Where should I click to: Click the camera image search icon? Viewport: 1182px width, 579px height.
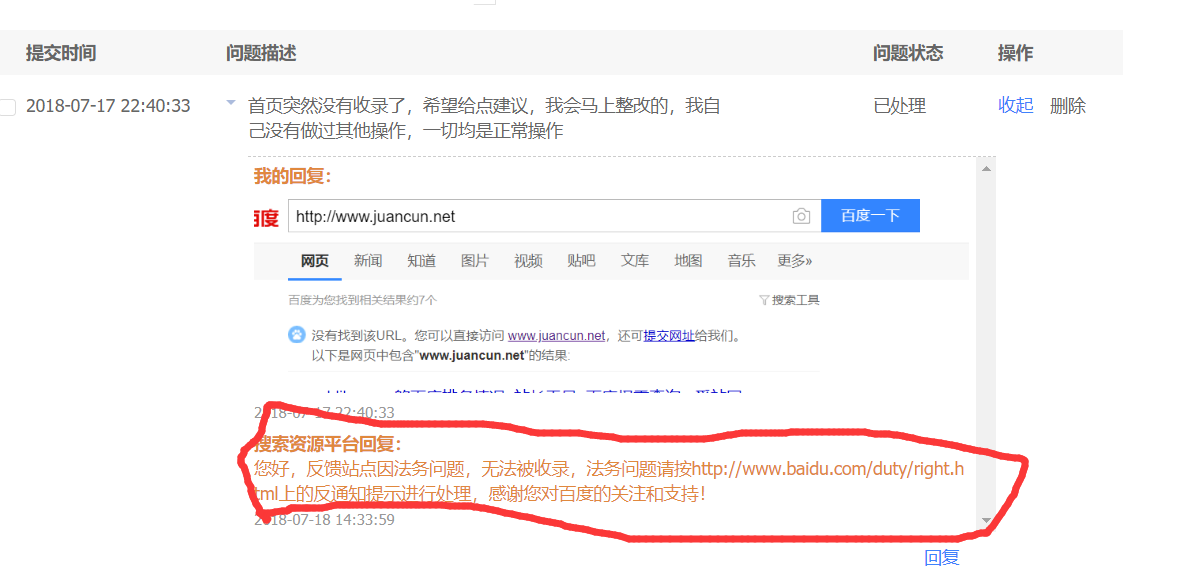pos(801,216)
